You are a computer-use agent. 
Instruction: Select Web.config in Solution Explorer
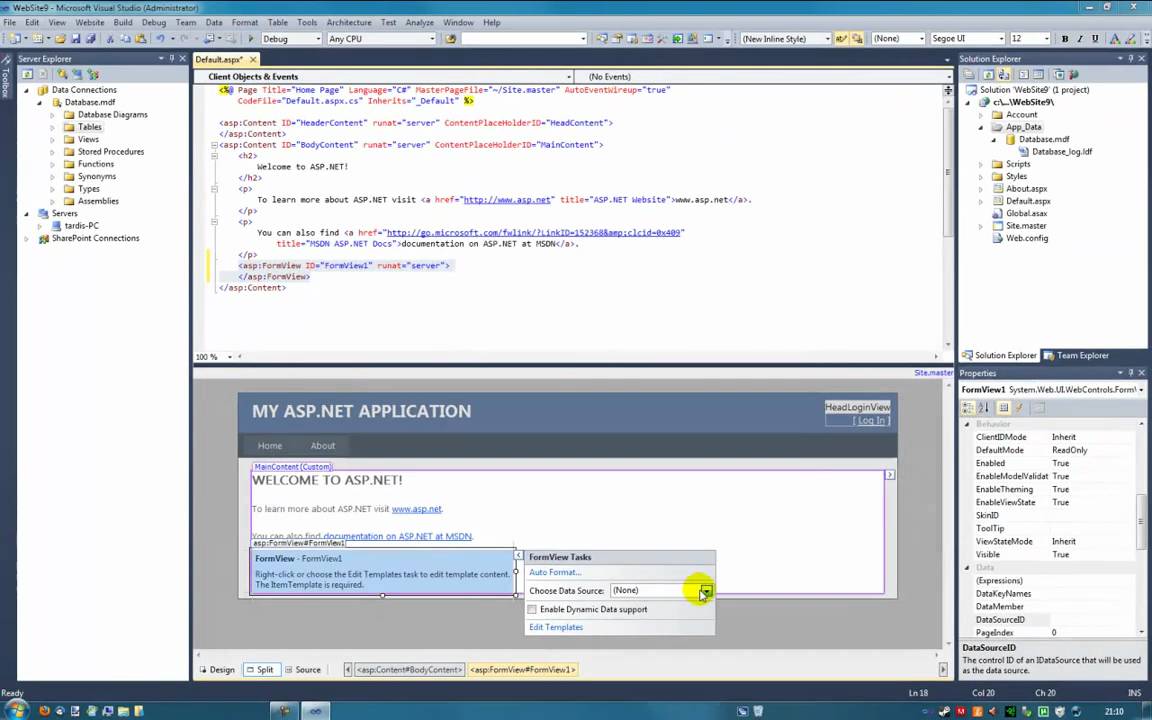[x=1026, y=238]
